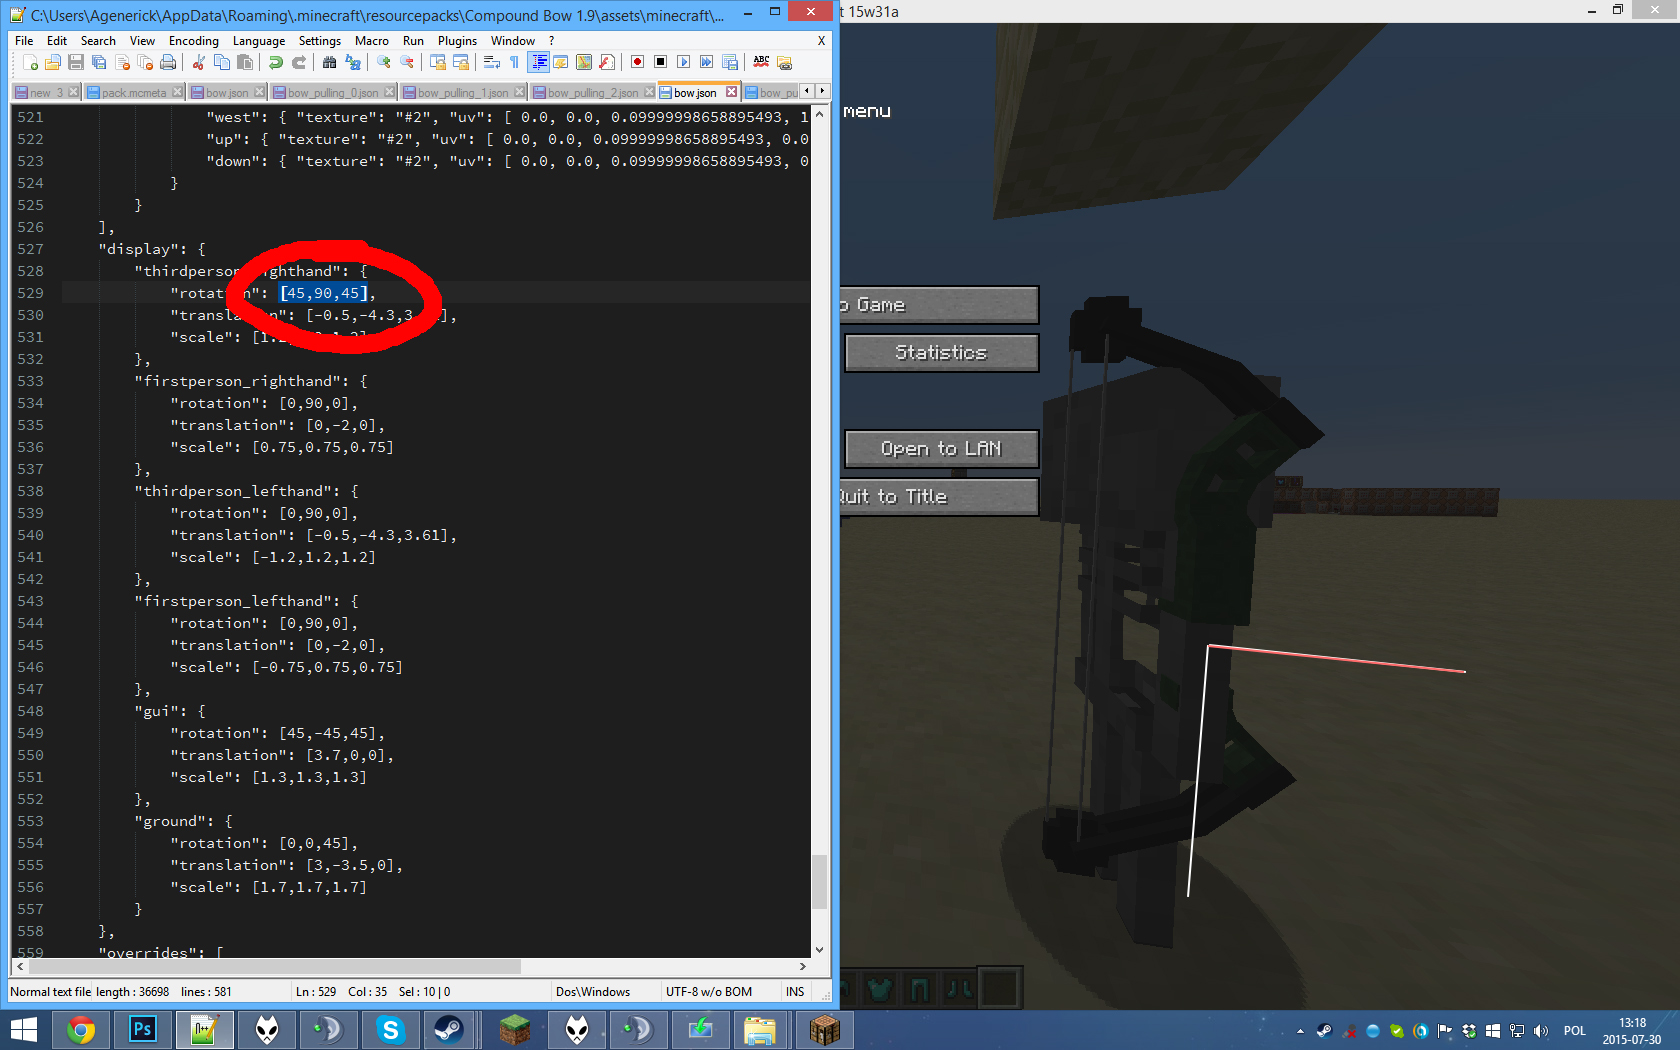Show hidden system tray icons arrow
This screenshot has width=1680, height=1050.
(x=1300, y=1031)
